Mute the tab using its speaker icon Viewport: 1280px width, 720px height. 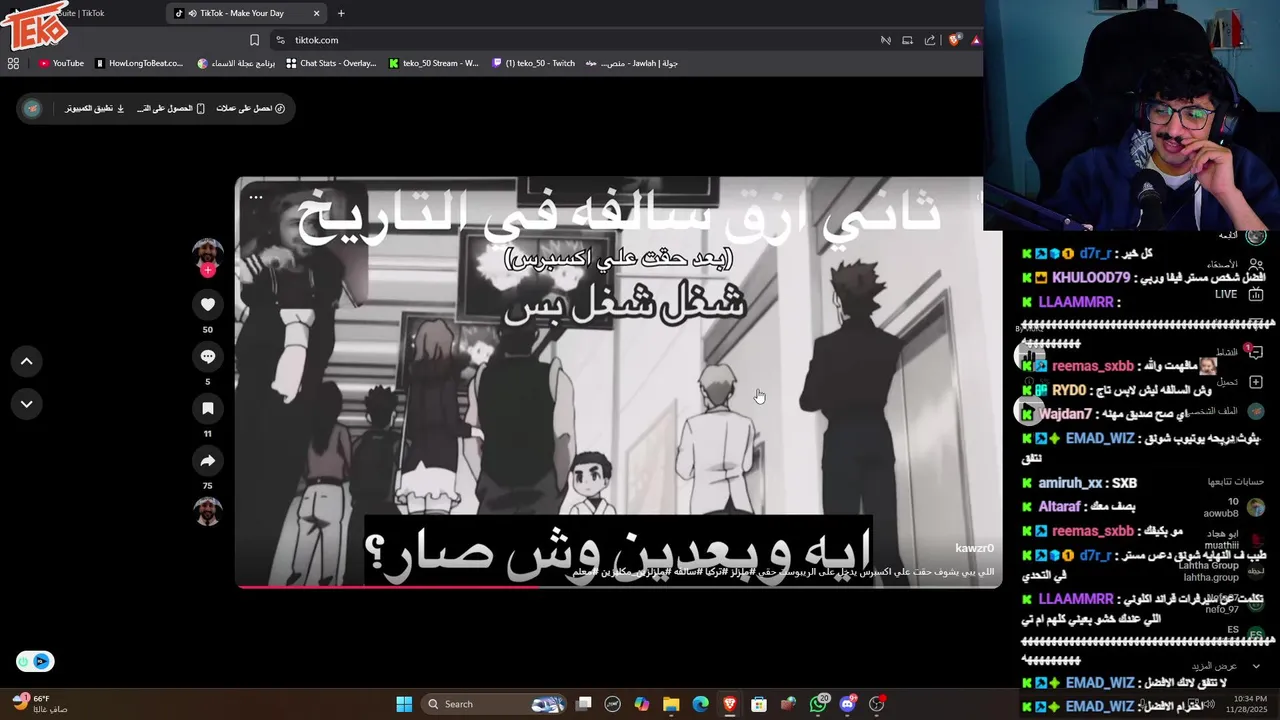point(191,13)
